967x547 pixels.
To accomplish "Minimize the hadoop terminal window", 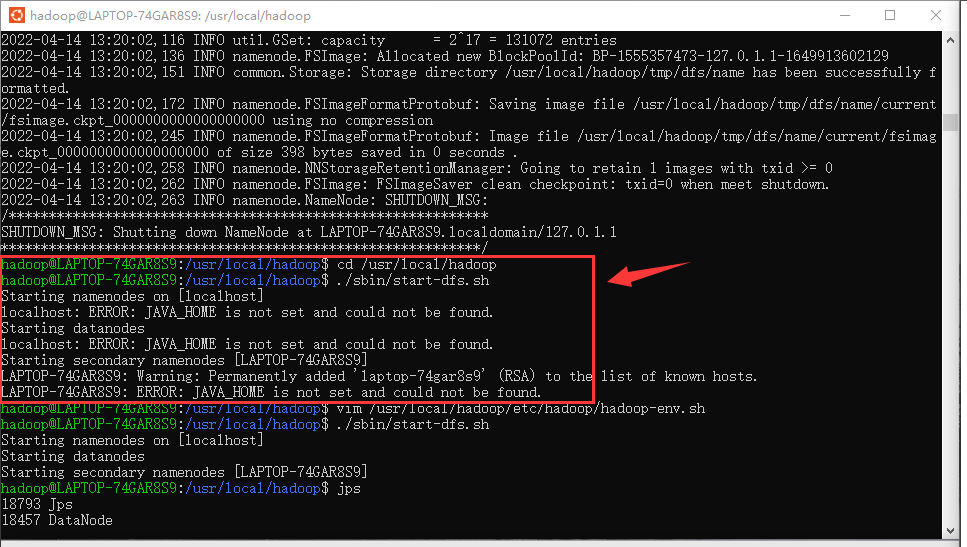I will tap(841, 16).
